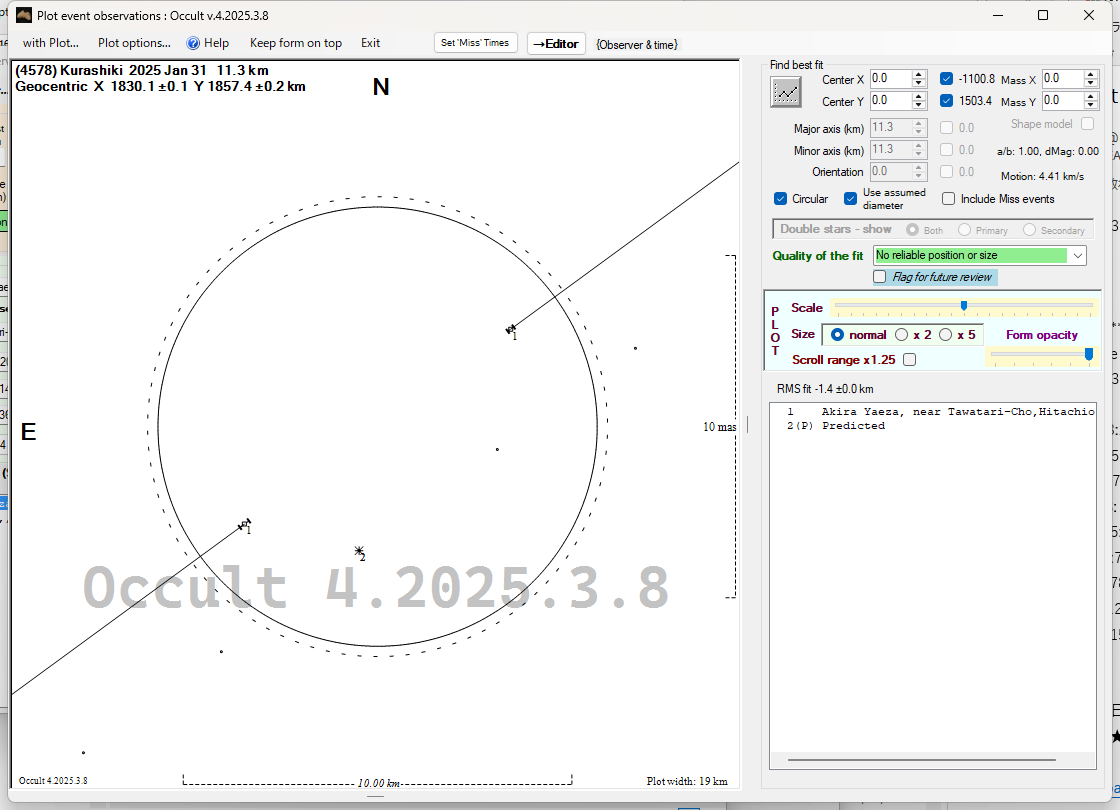Open the Plot options... menu

tap(134, 43)
